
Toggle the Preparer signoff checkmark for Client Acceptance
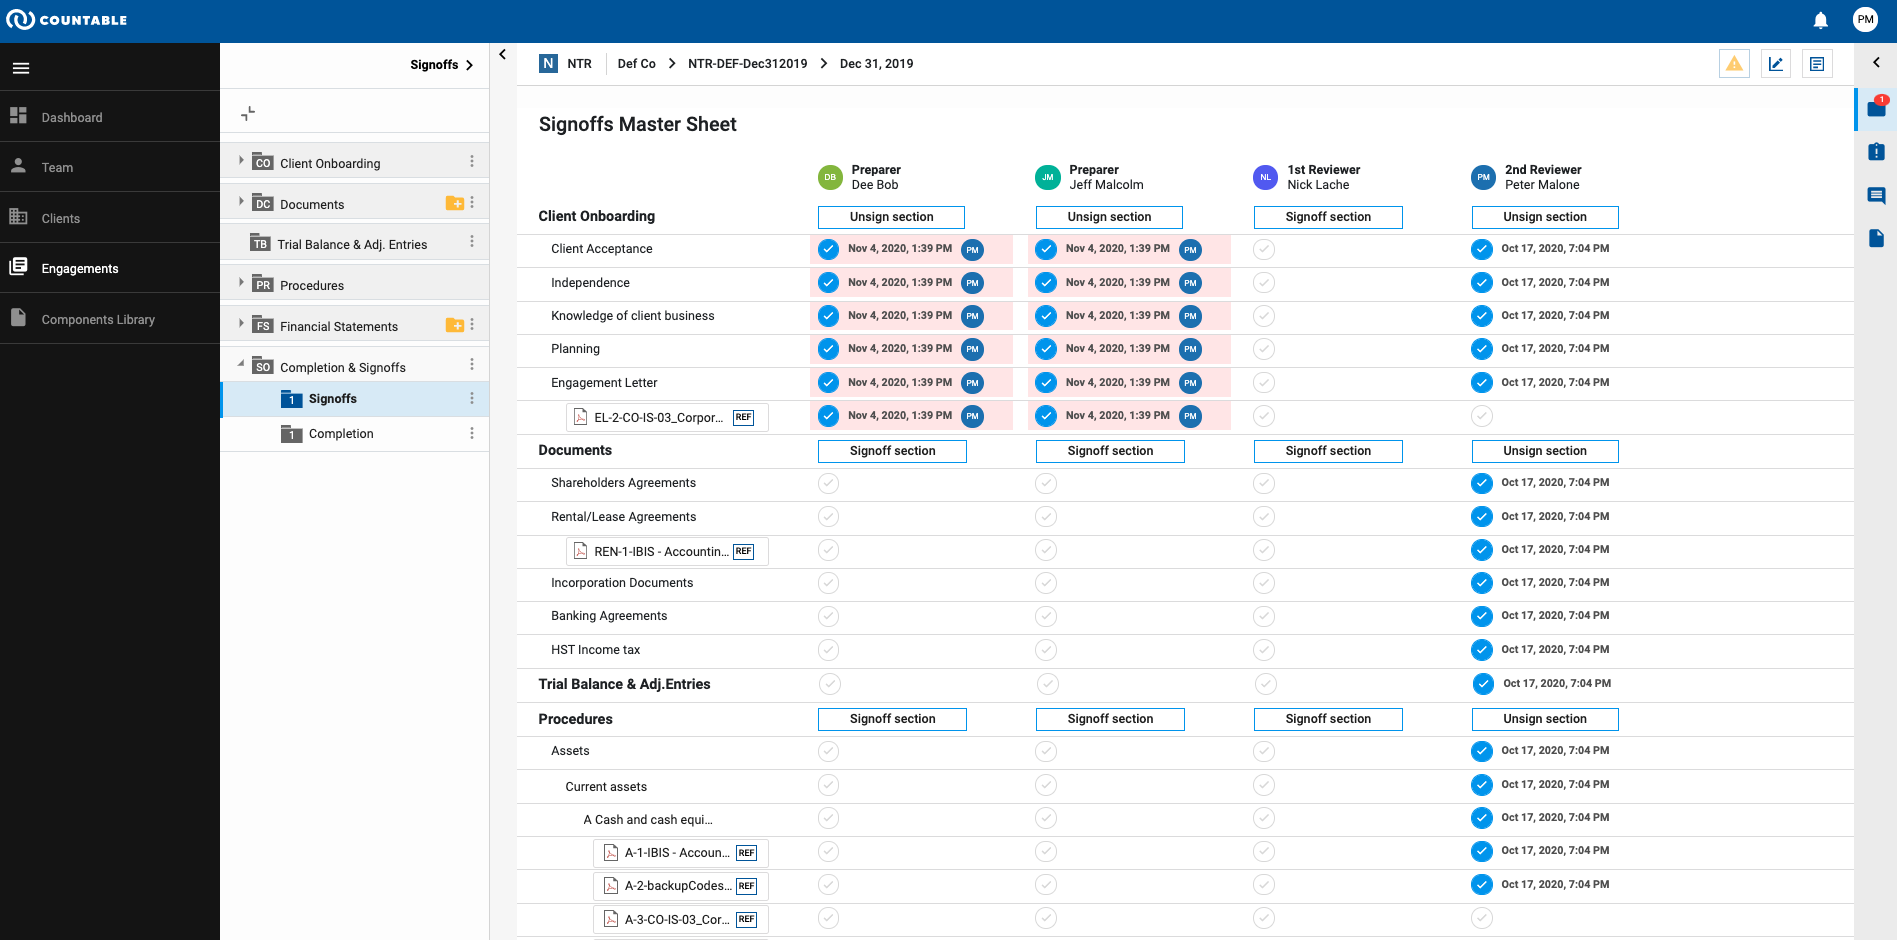[828, 249]
